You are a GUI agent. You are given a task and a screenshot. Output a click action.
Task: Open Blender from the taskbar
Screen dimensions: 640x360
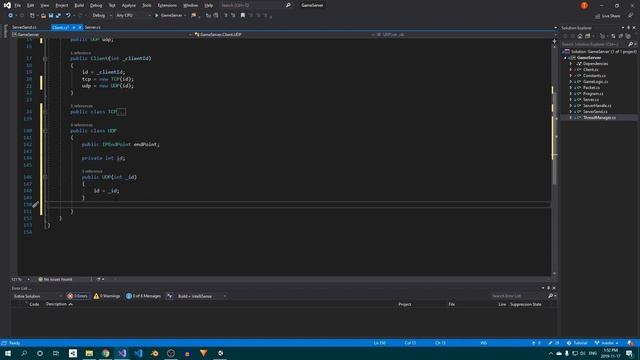(155, 353)
